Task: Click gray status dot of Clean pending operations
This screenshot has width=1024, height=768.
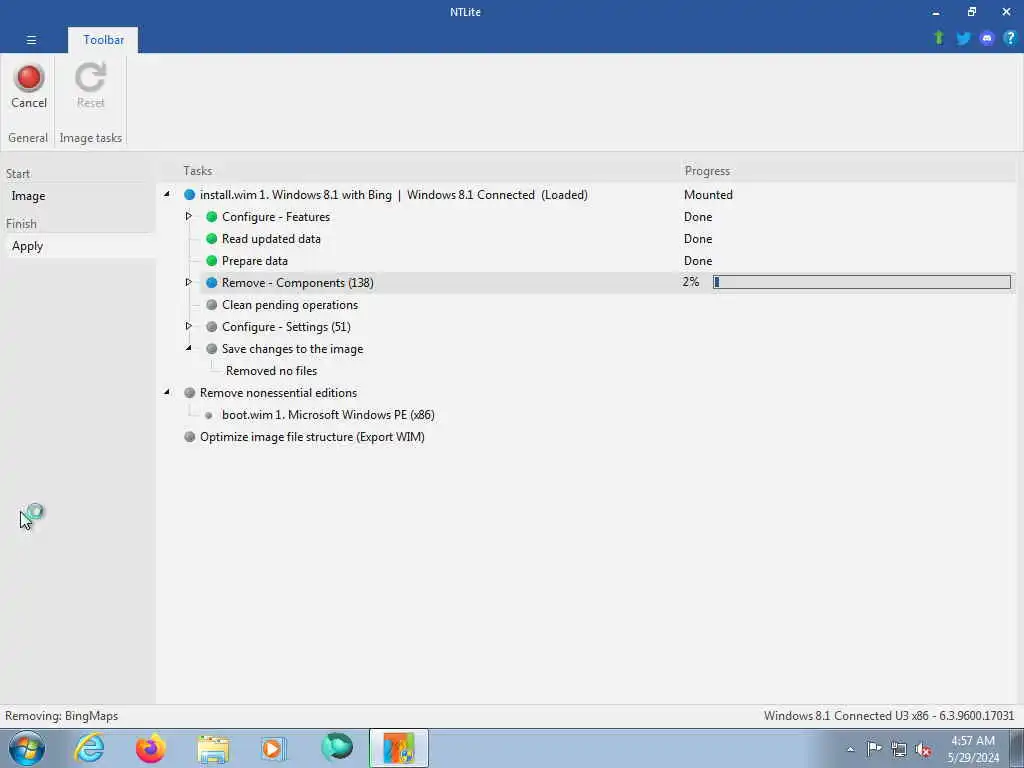Action: tap(212, 305)
